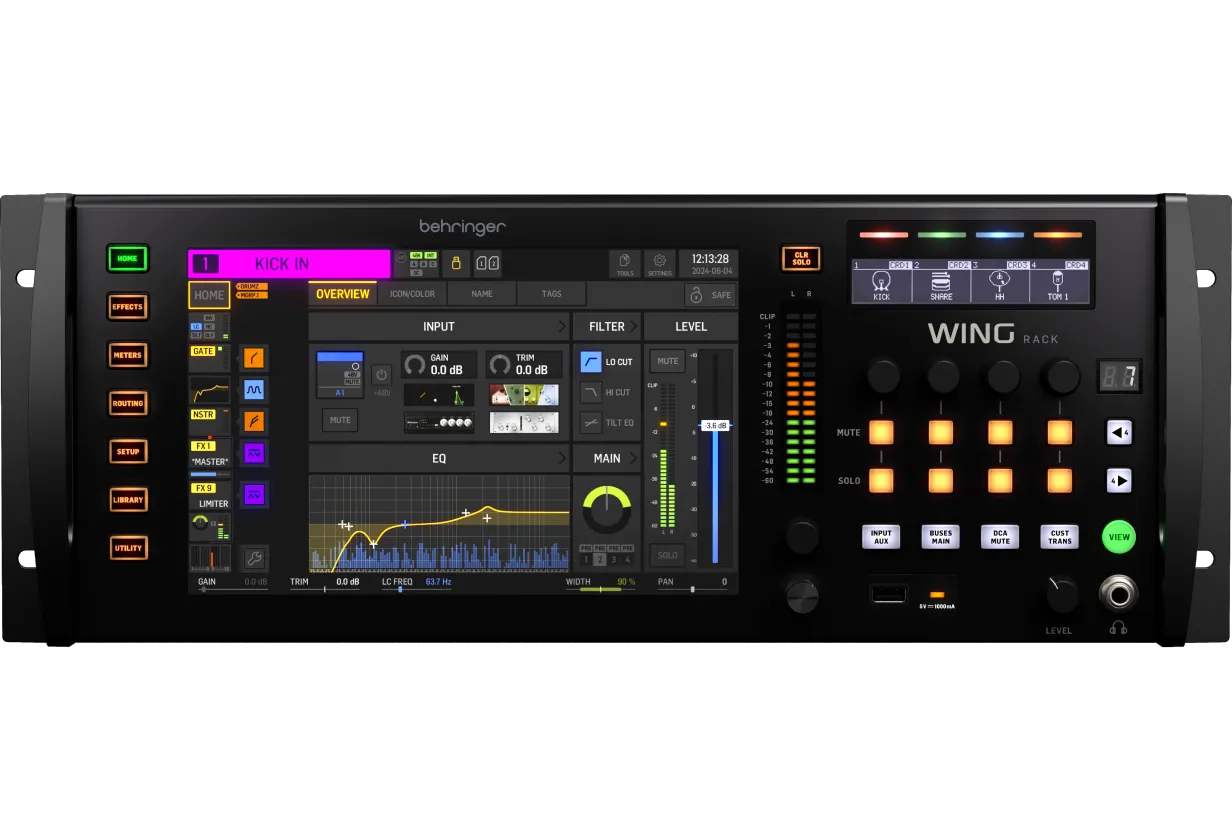Switch to the ICON/COLOR tab
The height and width of the screenshot is (840, 1232).
click(x=413, y=294)
